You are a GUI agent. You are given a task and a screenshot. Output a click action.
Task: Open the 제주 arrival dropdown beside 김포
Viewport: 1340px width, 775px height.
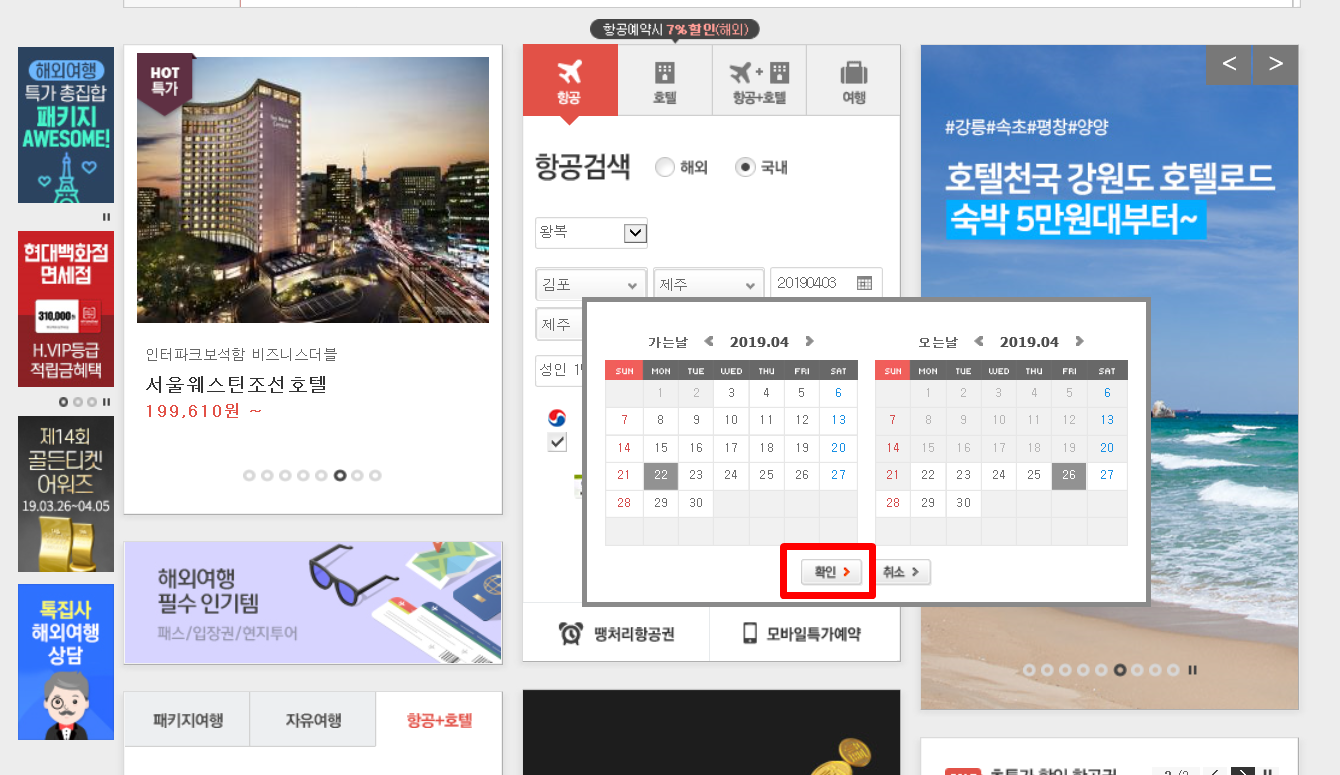click(709, 285)
